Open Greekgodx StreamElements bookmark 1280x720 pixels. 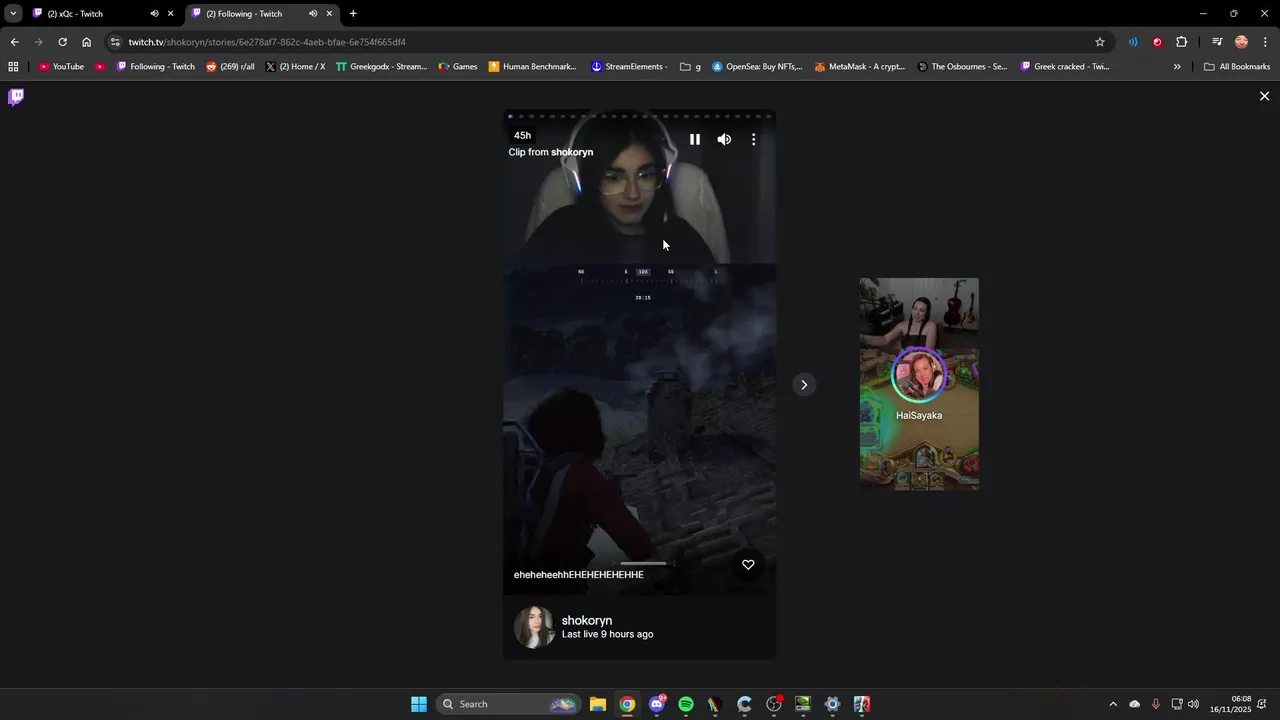tap(381, 67)
